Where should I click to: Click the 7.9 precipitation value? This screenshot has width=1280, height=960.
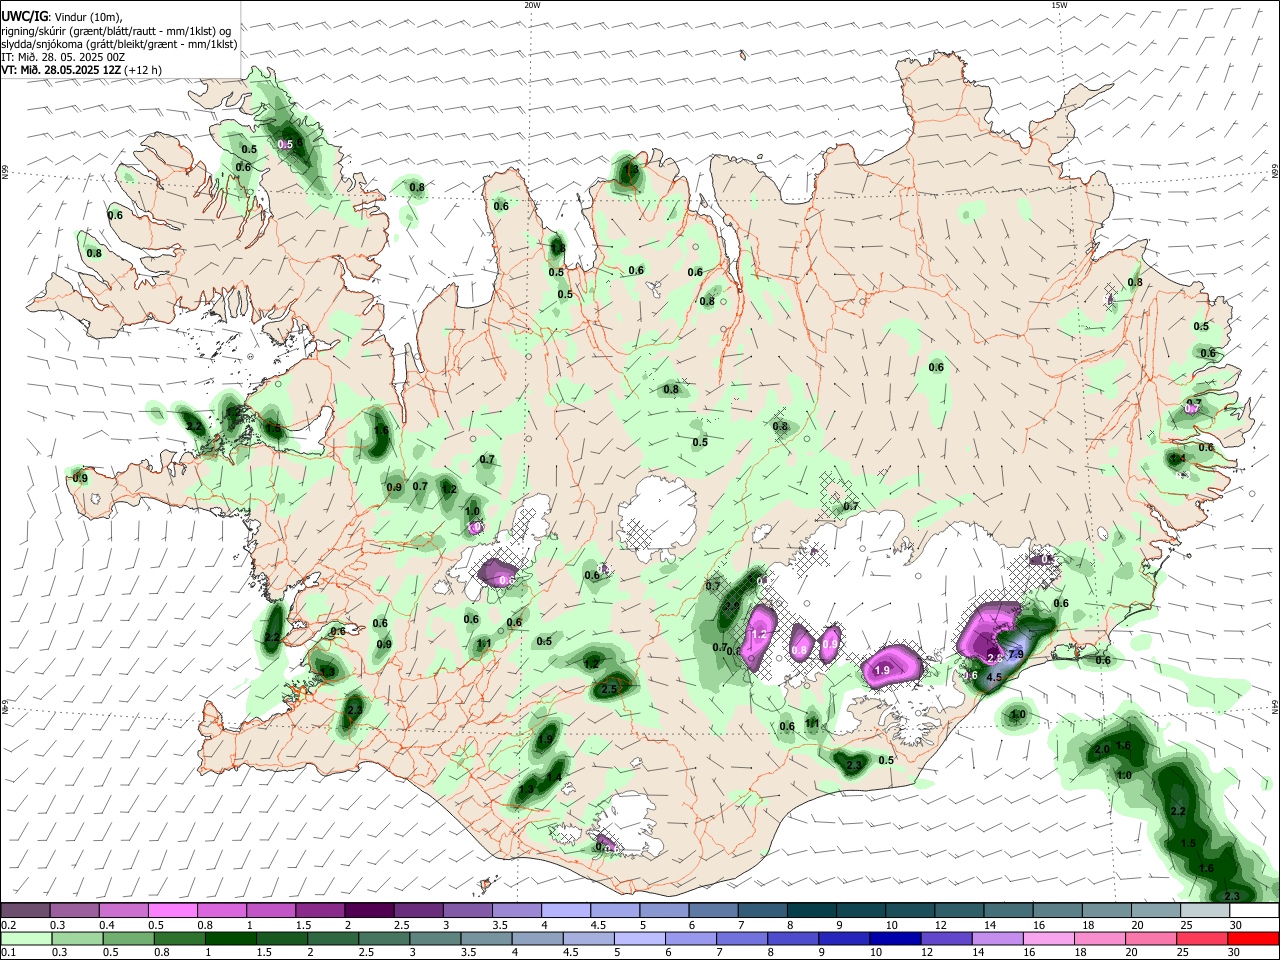tap(1016, 654)
